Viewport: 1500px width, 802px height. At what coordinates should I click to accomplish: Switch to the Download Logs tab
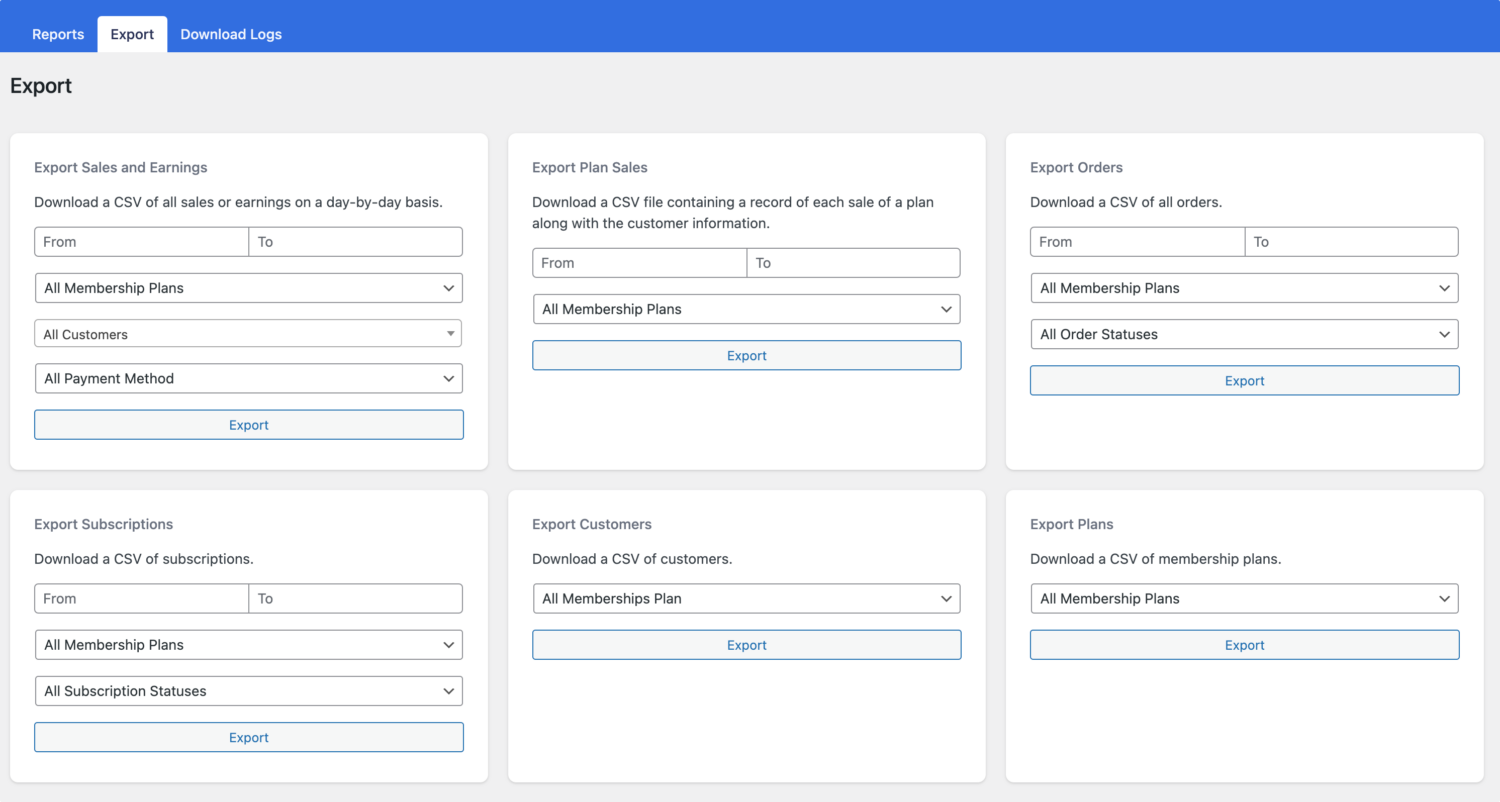pyautogui.click(x=231, y=34)
